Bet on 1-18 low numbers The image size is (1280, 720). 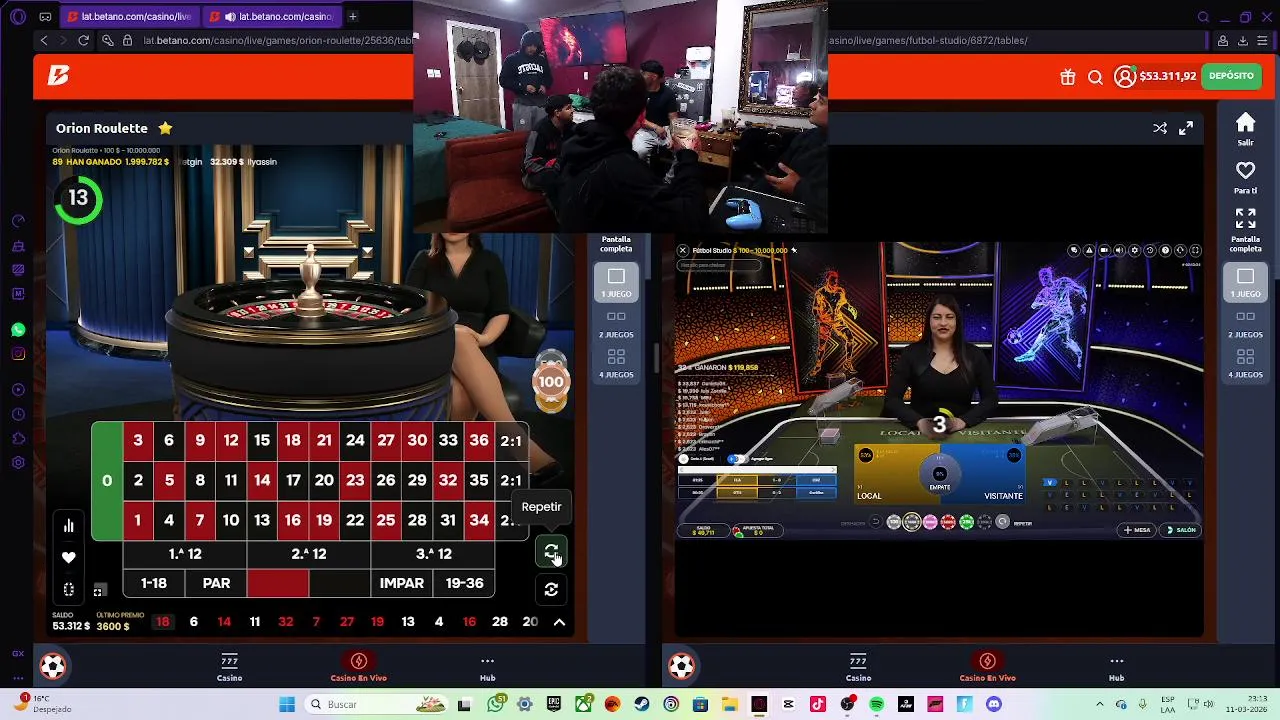tap(154, 583)
